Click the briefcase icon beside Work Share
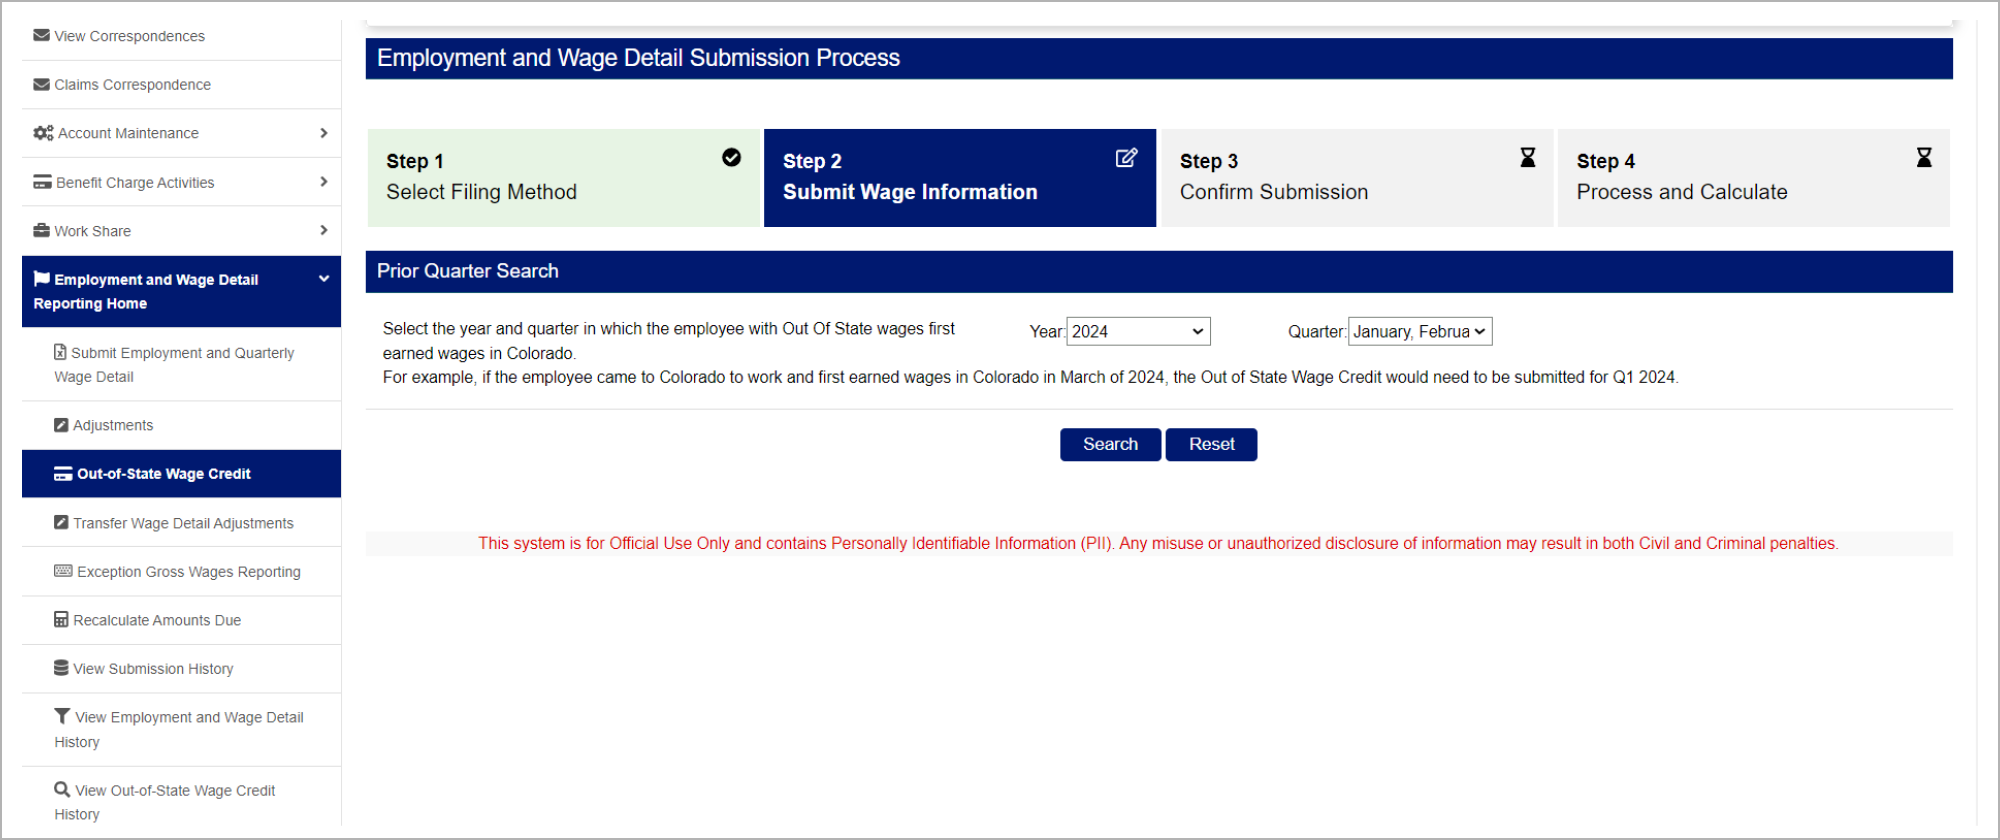Image resolution: width=2000 pixels, height=840 pixels. pos(41,231)
